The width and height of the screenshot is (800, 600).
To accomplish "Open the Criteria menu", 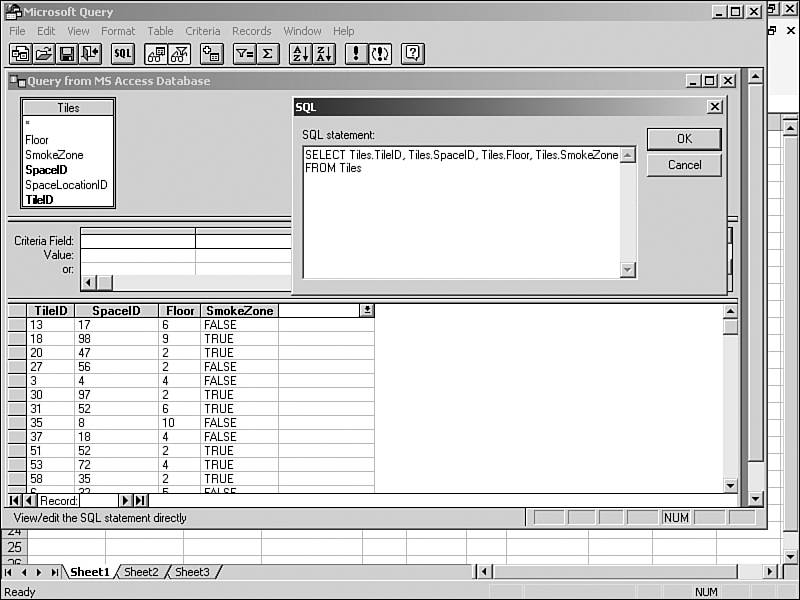I will pyautogui.click(x=203, y=31).
